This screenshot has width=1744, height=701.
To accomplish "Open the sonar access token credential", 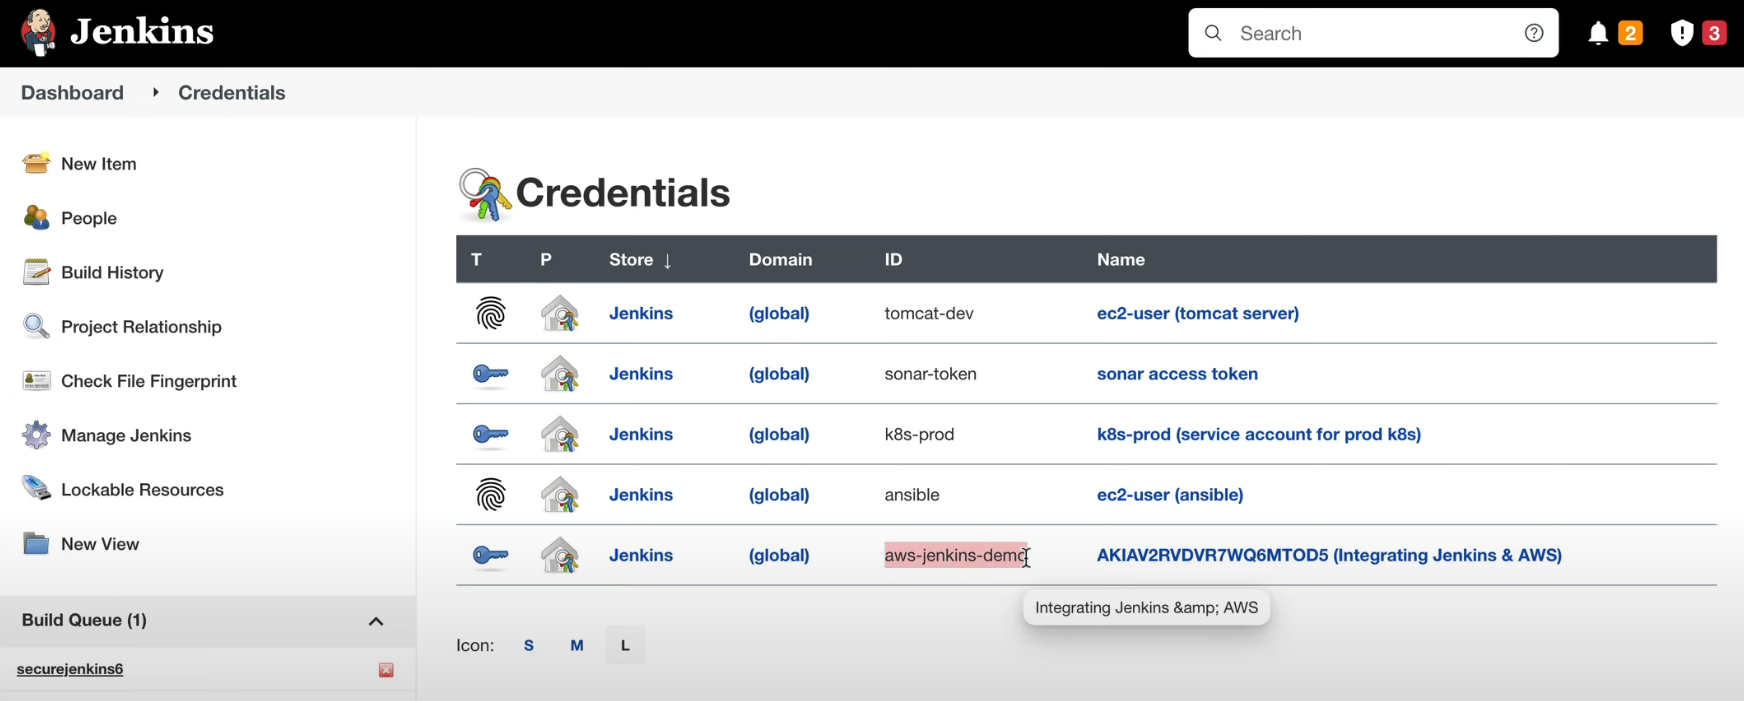I will [x=1177, y=374].
